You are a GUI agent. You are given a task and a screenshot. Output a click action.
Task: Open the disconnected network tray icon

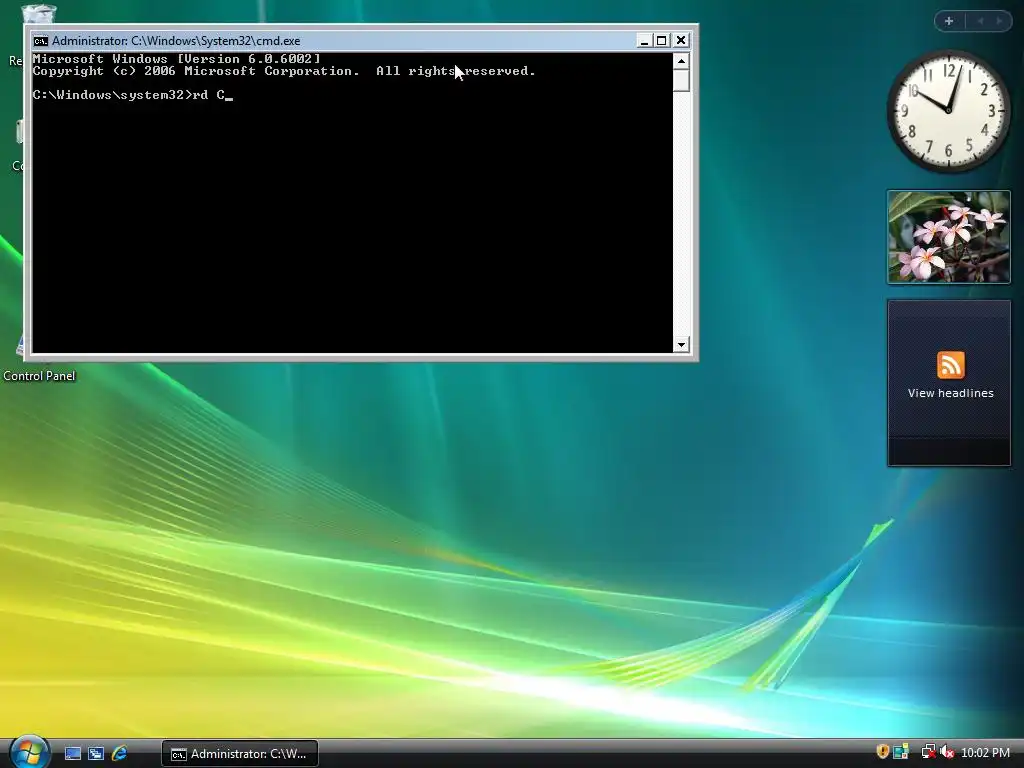coord(928,752)
